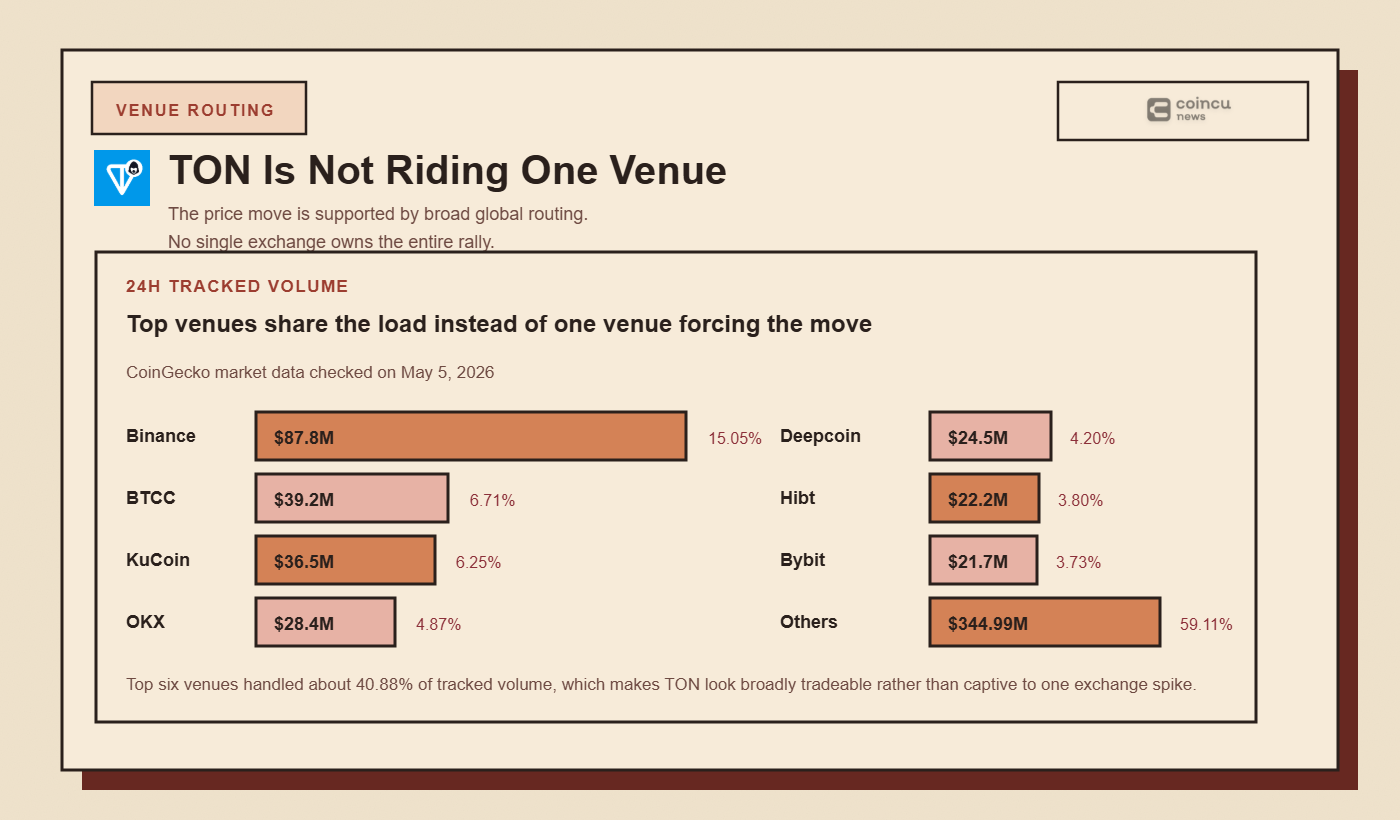Click the 6.71% BTCC share value
This screenshot has height=820, width=1400.
[492, 500]
